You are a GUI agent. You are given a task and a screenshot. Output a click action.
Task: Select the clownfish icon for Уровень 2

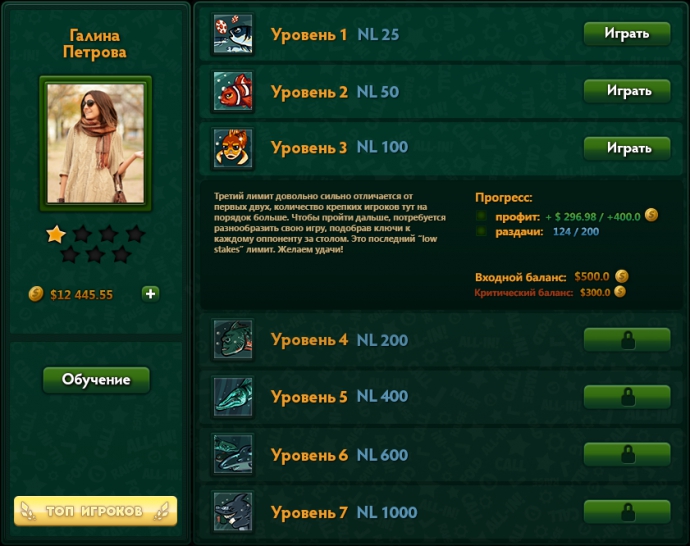pyautogui.click(x=233, y=91)
